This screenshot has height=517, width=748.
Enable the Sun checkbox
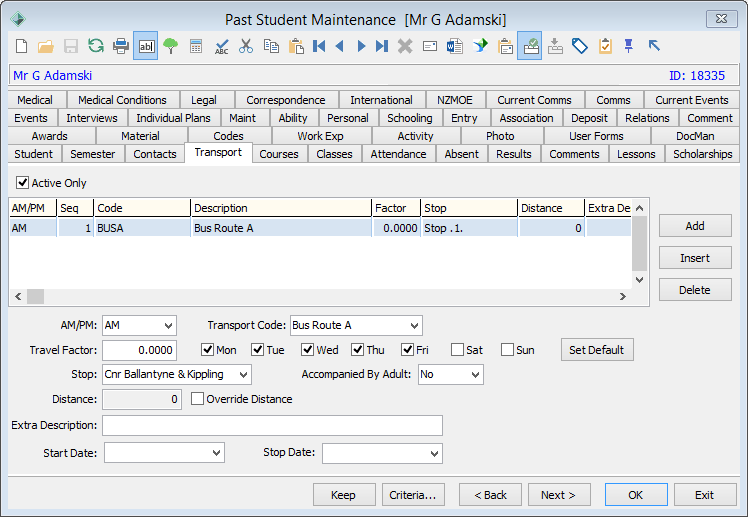point(507,350)
